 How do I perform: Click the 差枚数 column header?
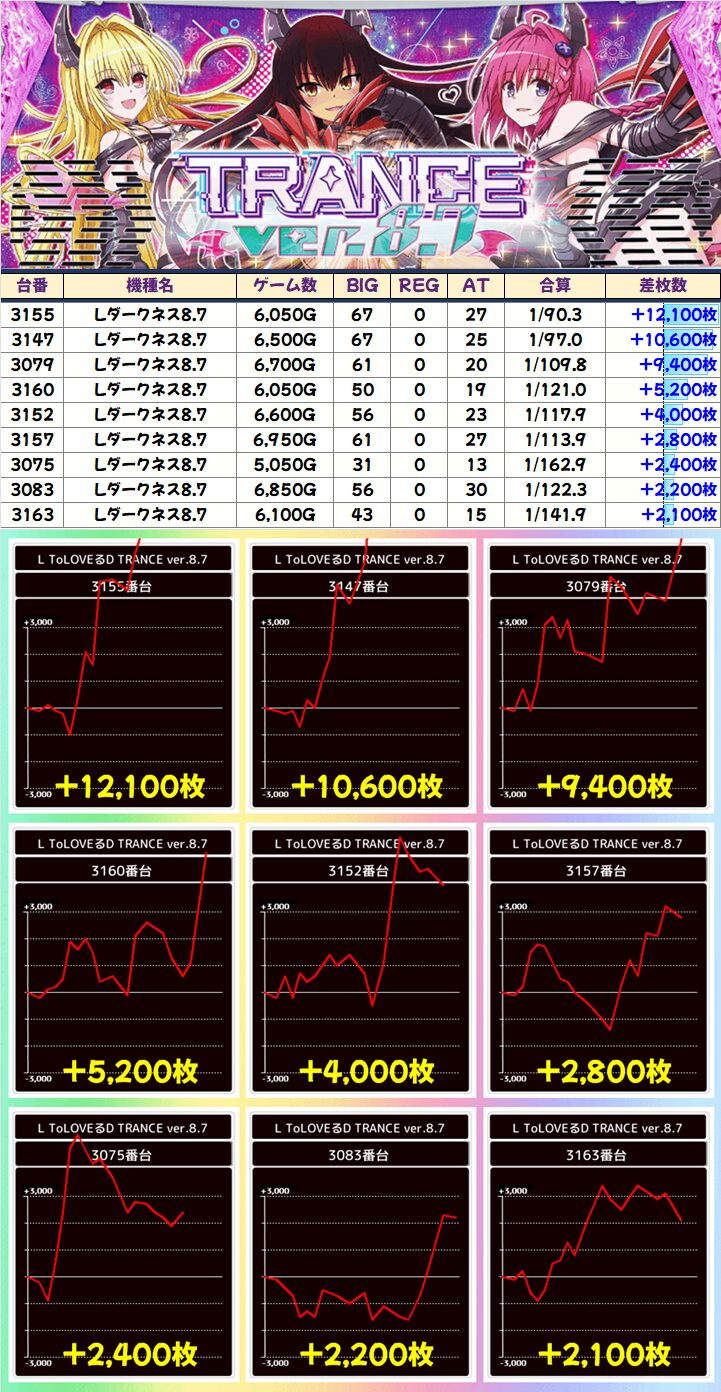661,285
